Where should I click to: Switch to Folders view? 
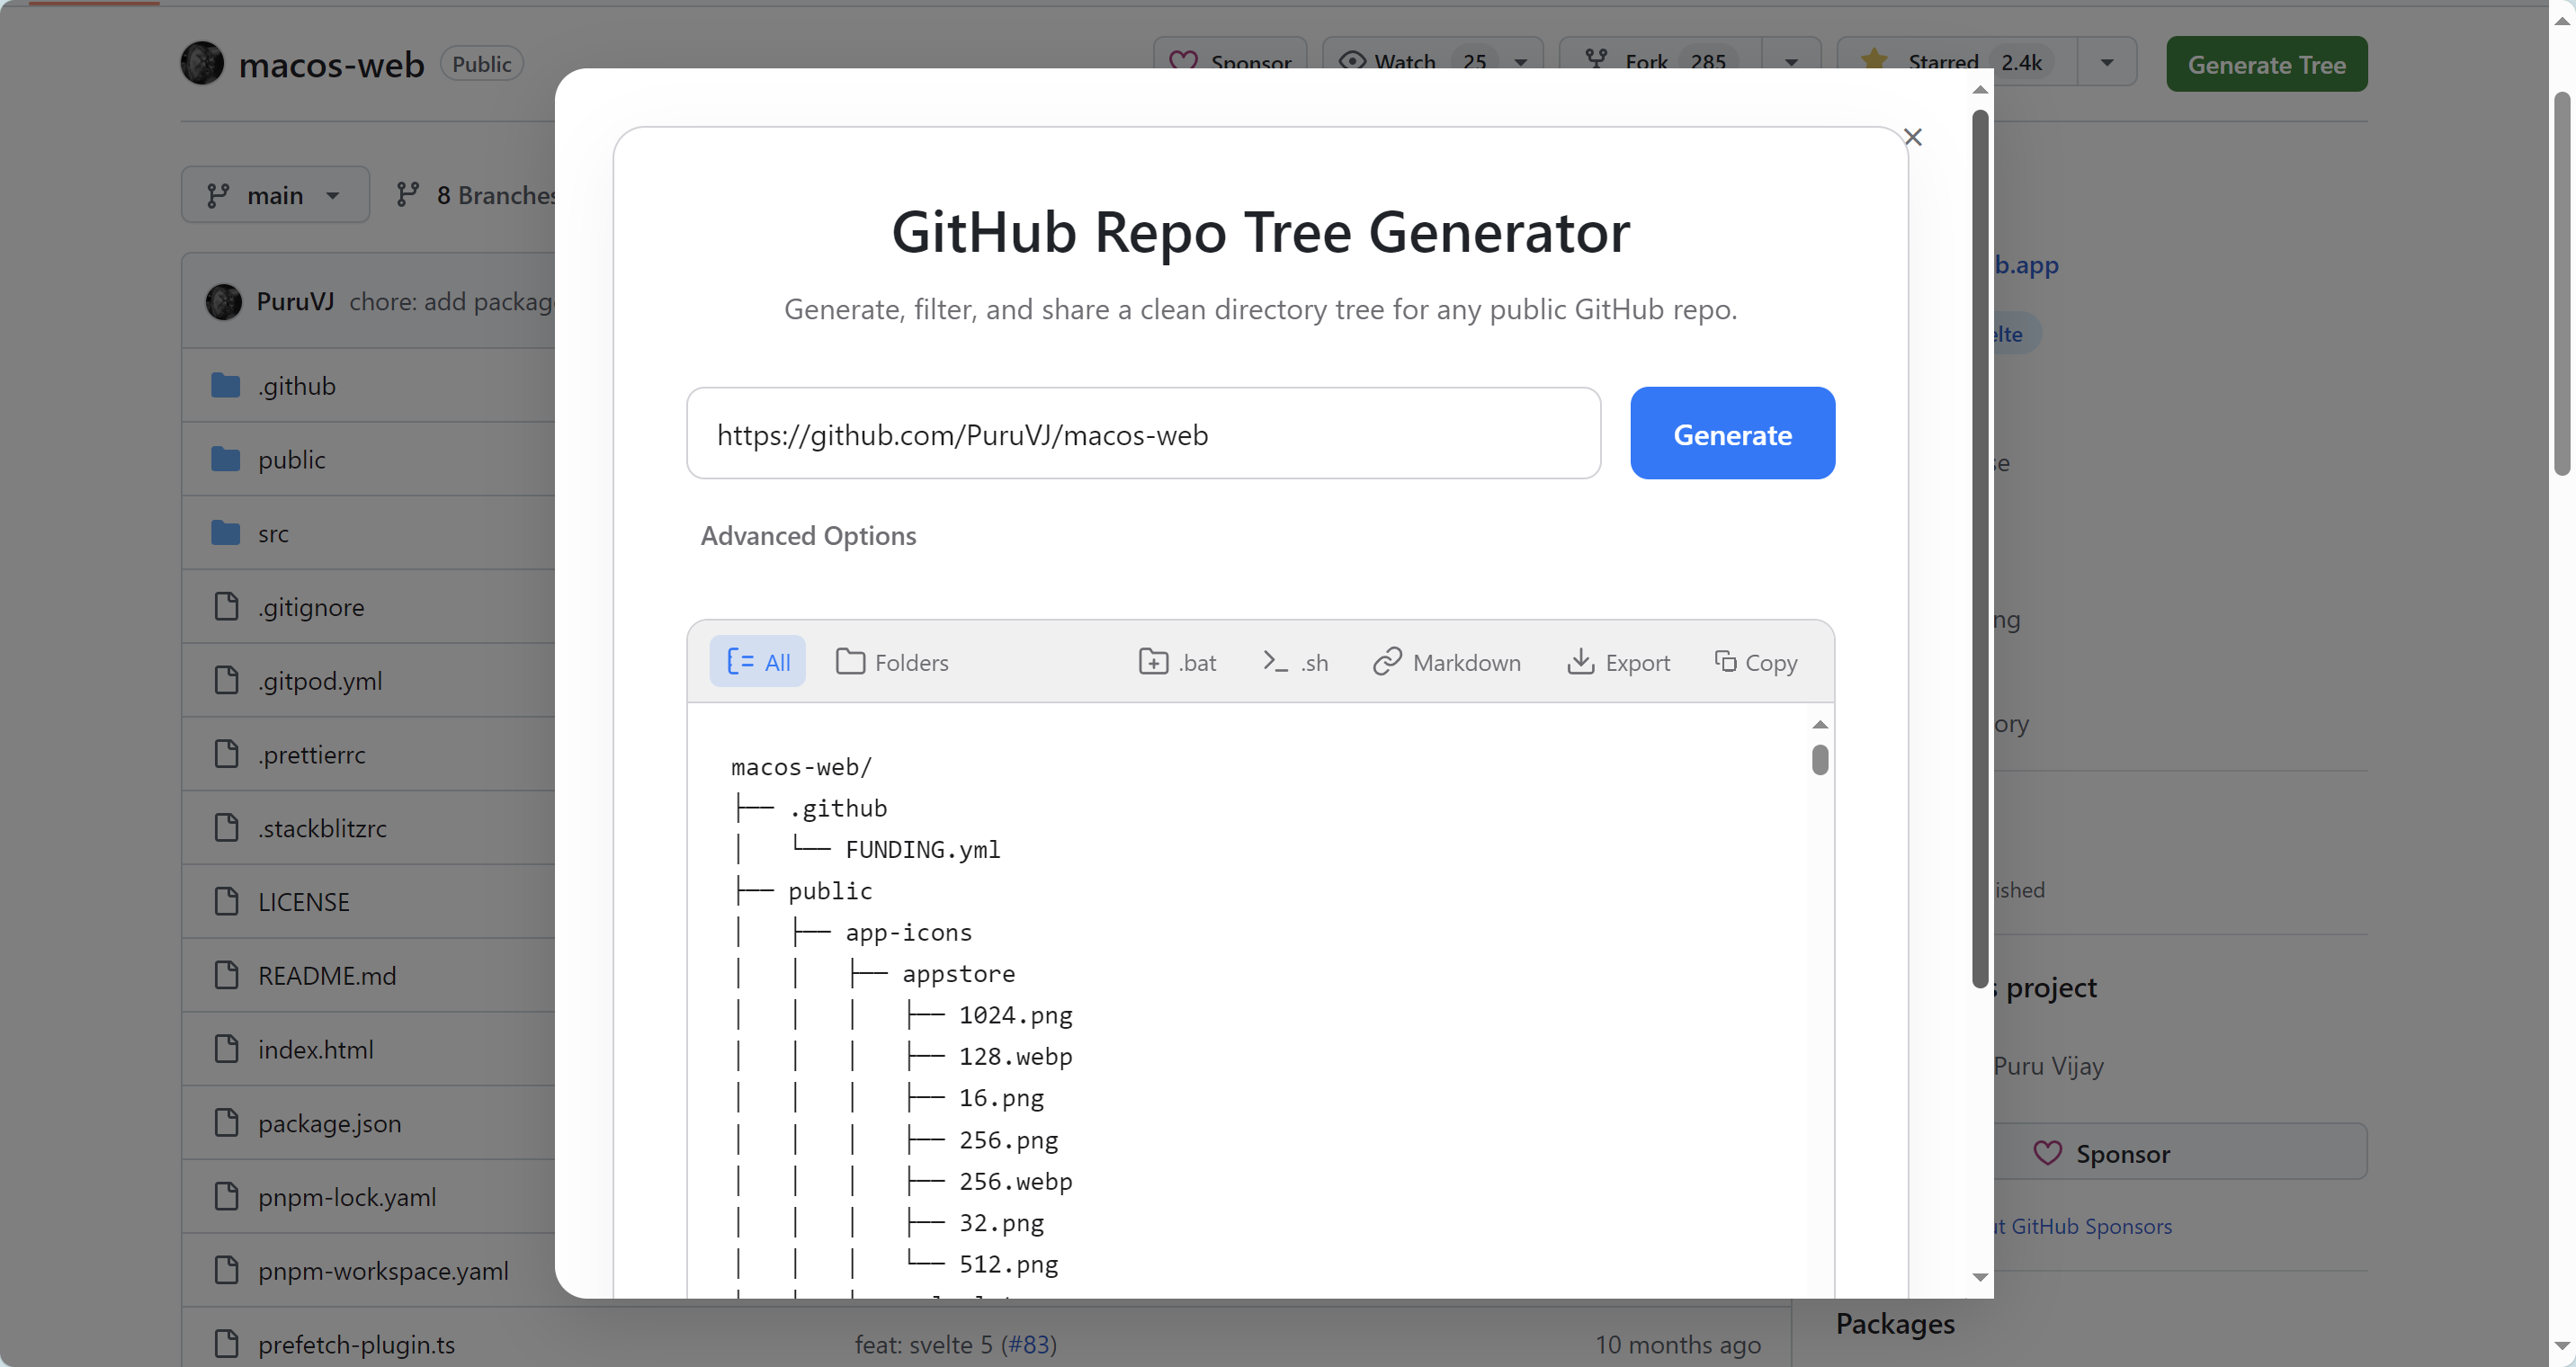point(892,662)
